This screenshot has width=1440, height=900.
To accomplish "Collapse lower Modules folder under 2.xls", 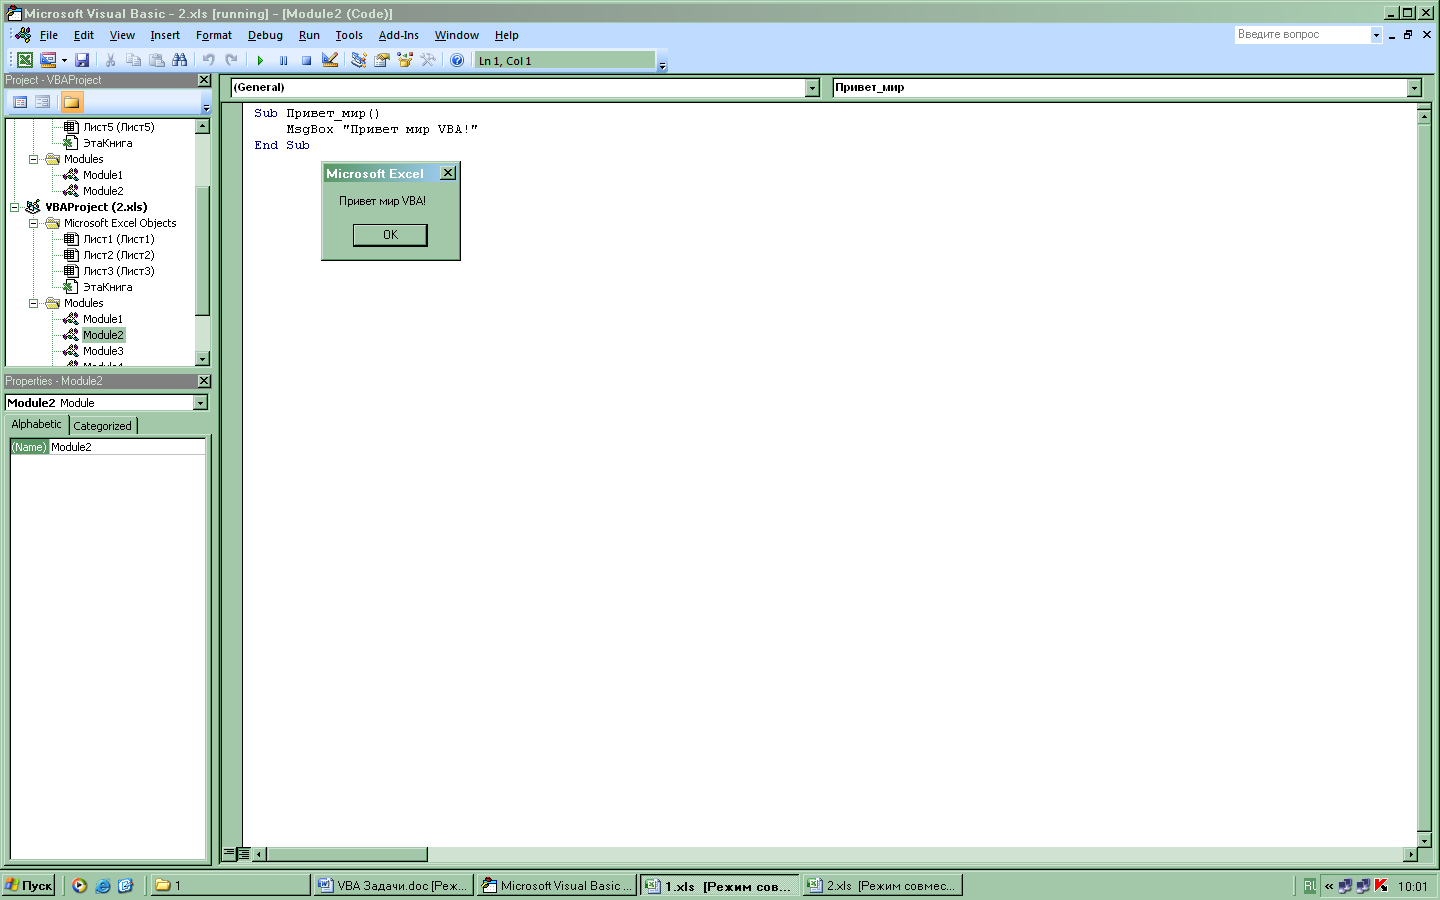I will coord(33,303).
